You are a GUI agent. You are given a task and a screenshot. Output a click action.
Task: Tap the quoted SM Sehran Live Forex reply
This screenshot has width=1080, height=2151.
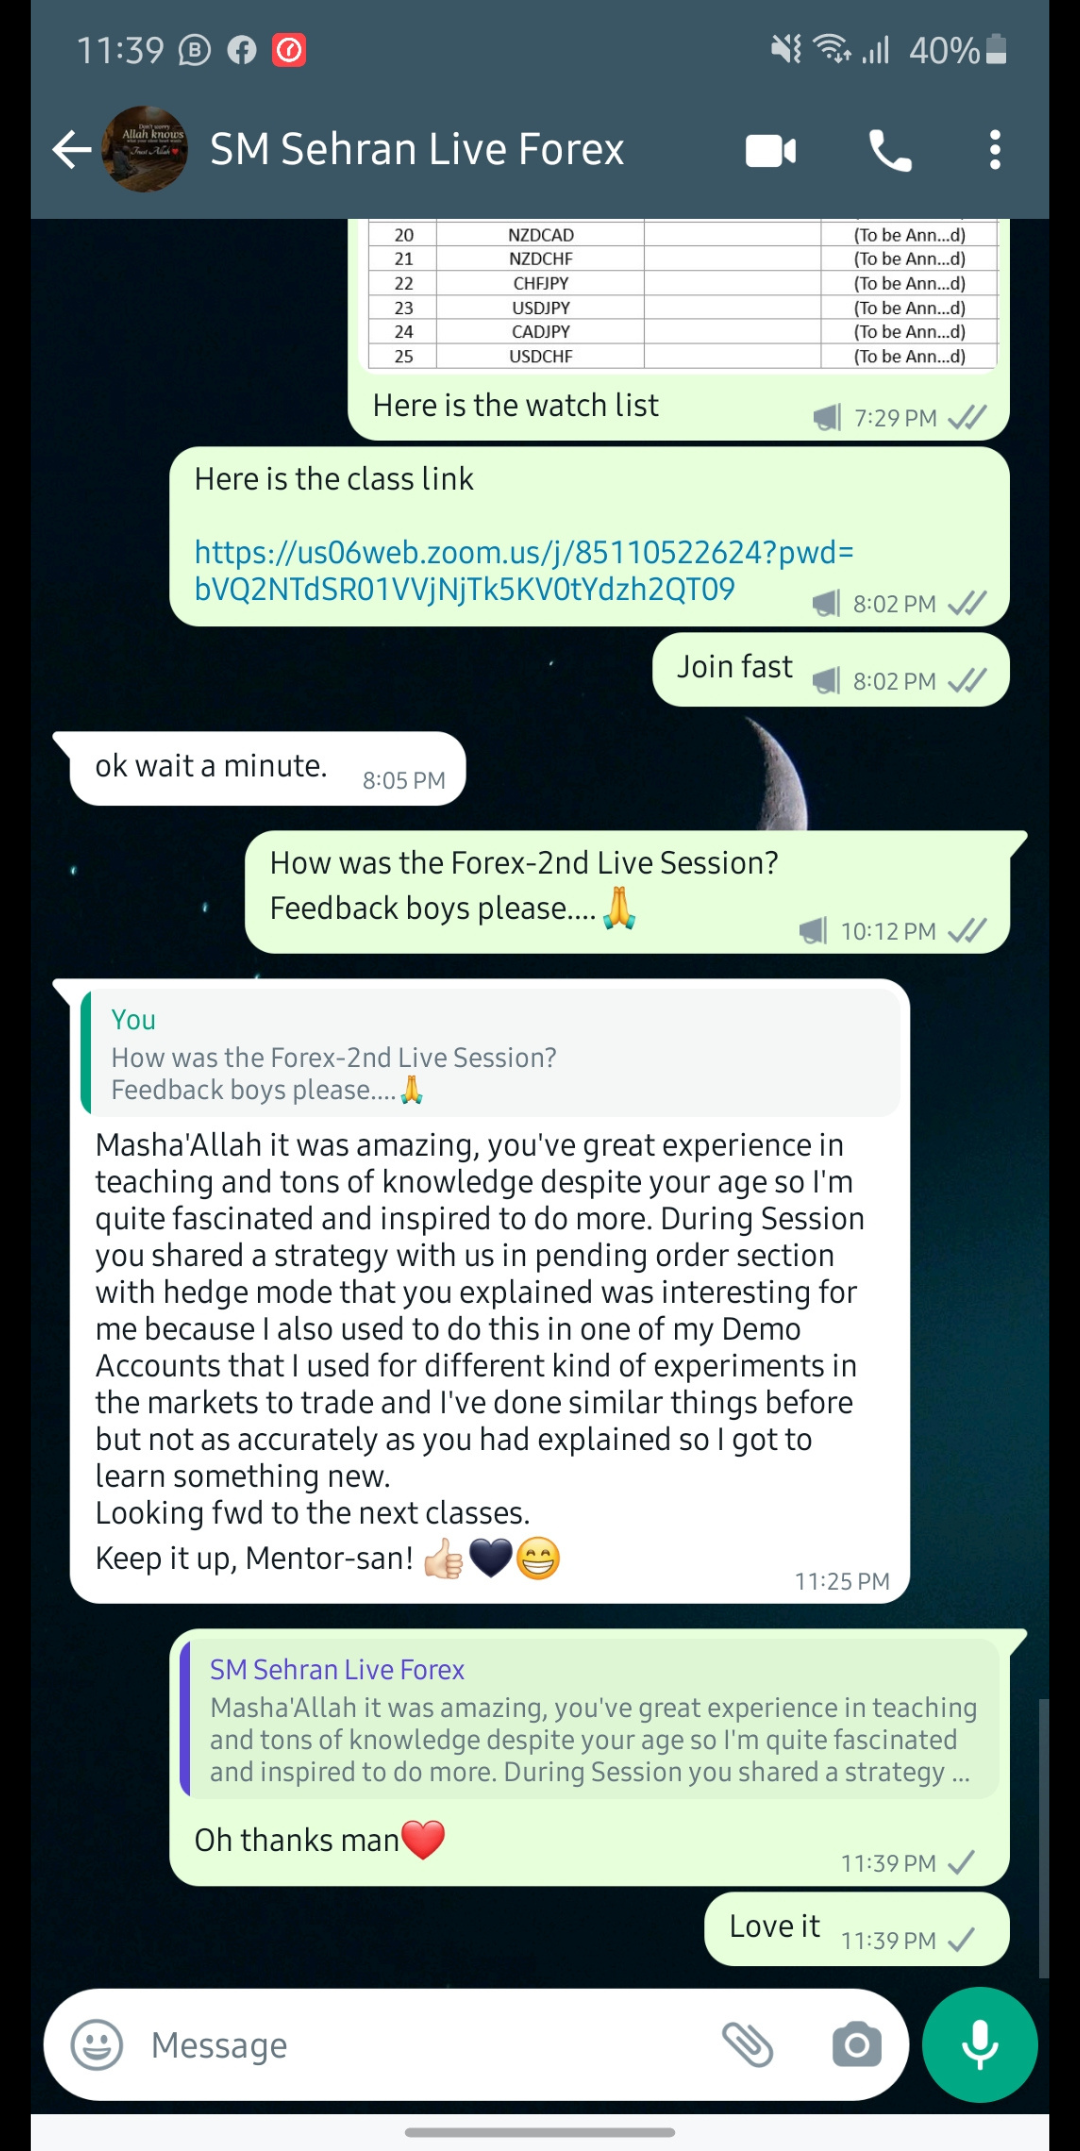coord(590,1720)
